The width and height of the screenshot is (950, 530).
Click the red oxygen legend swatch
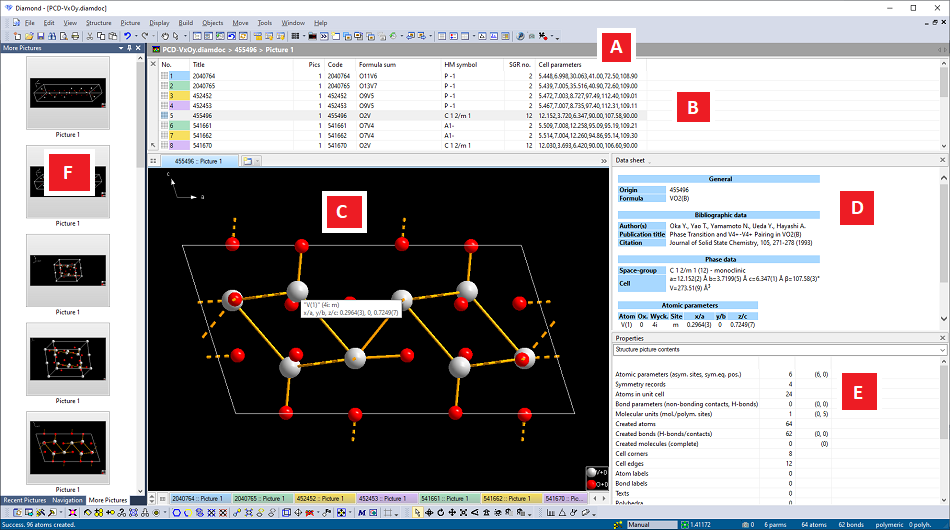[x=591, y=486]
